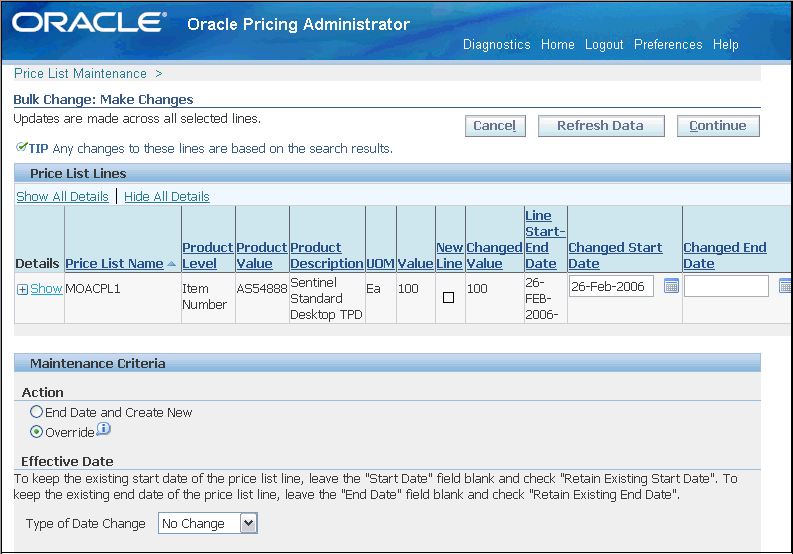Viewport: 793px width, 554px height.
Task: Sort by New Line column header
Action: [x=450, y=255]
